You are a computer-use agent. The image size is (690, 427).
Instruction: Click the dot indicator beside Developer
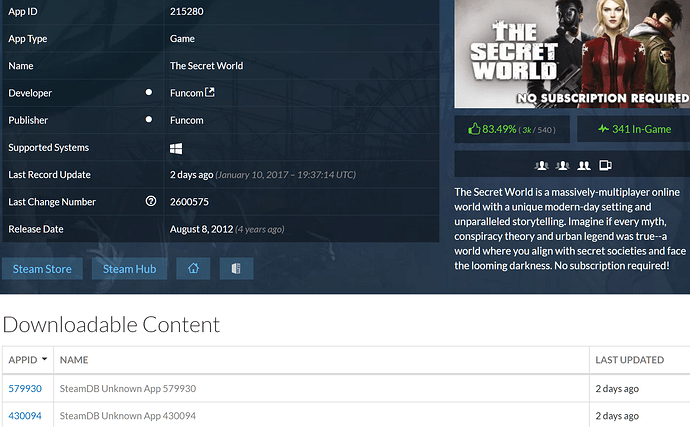point(149,92)
